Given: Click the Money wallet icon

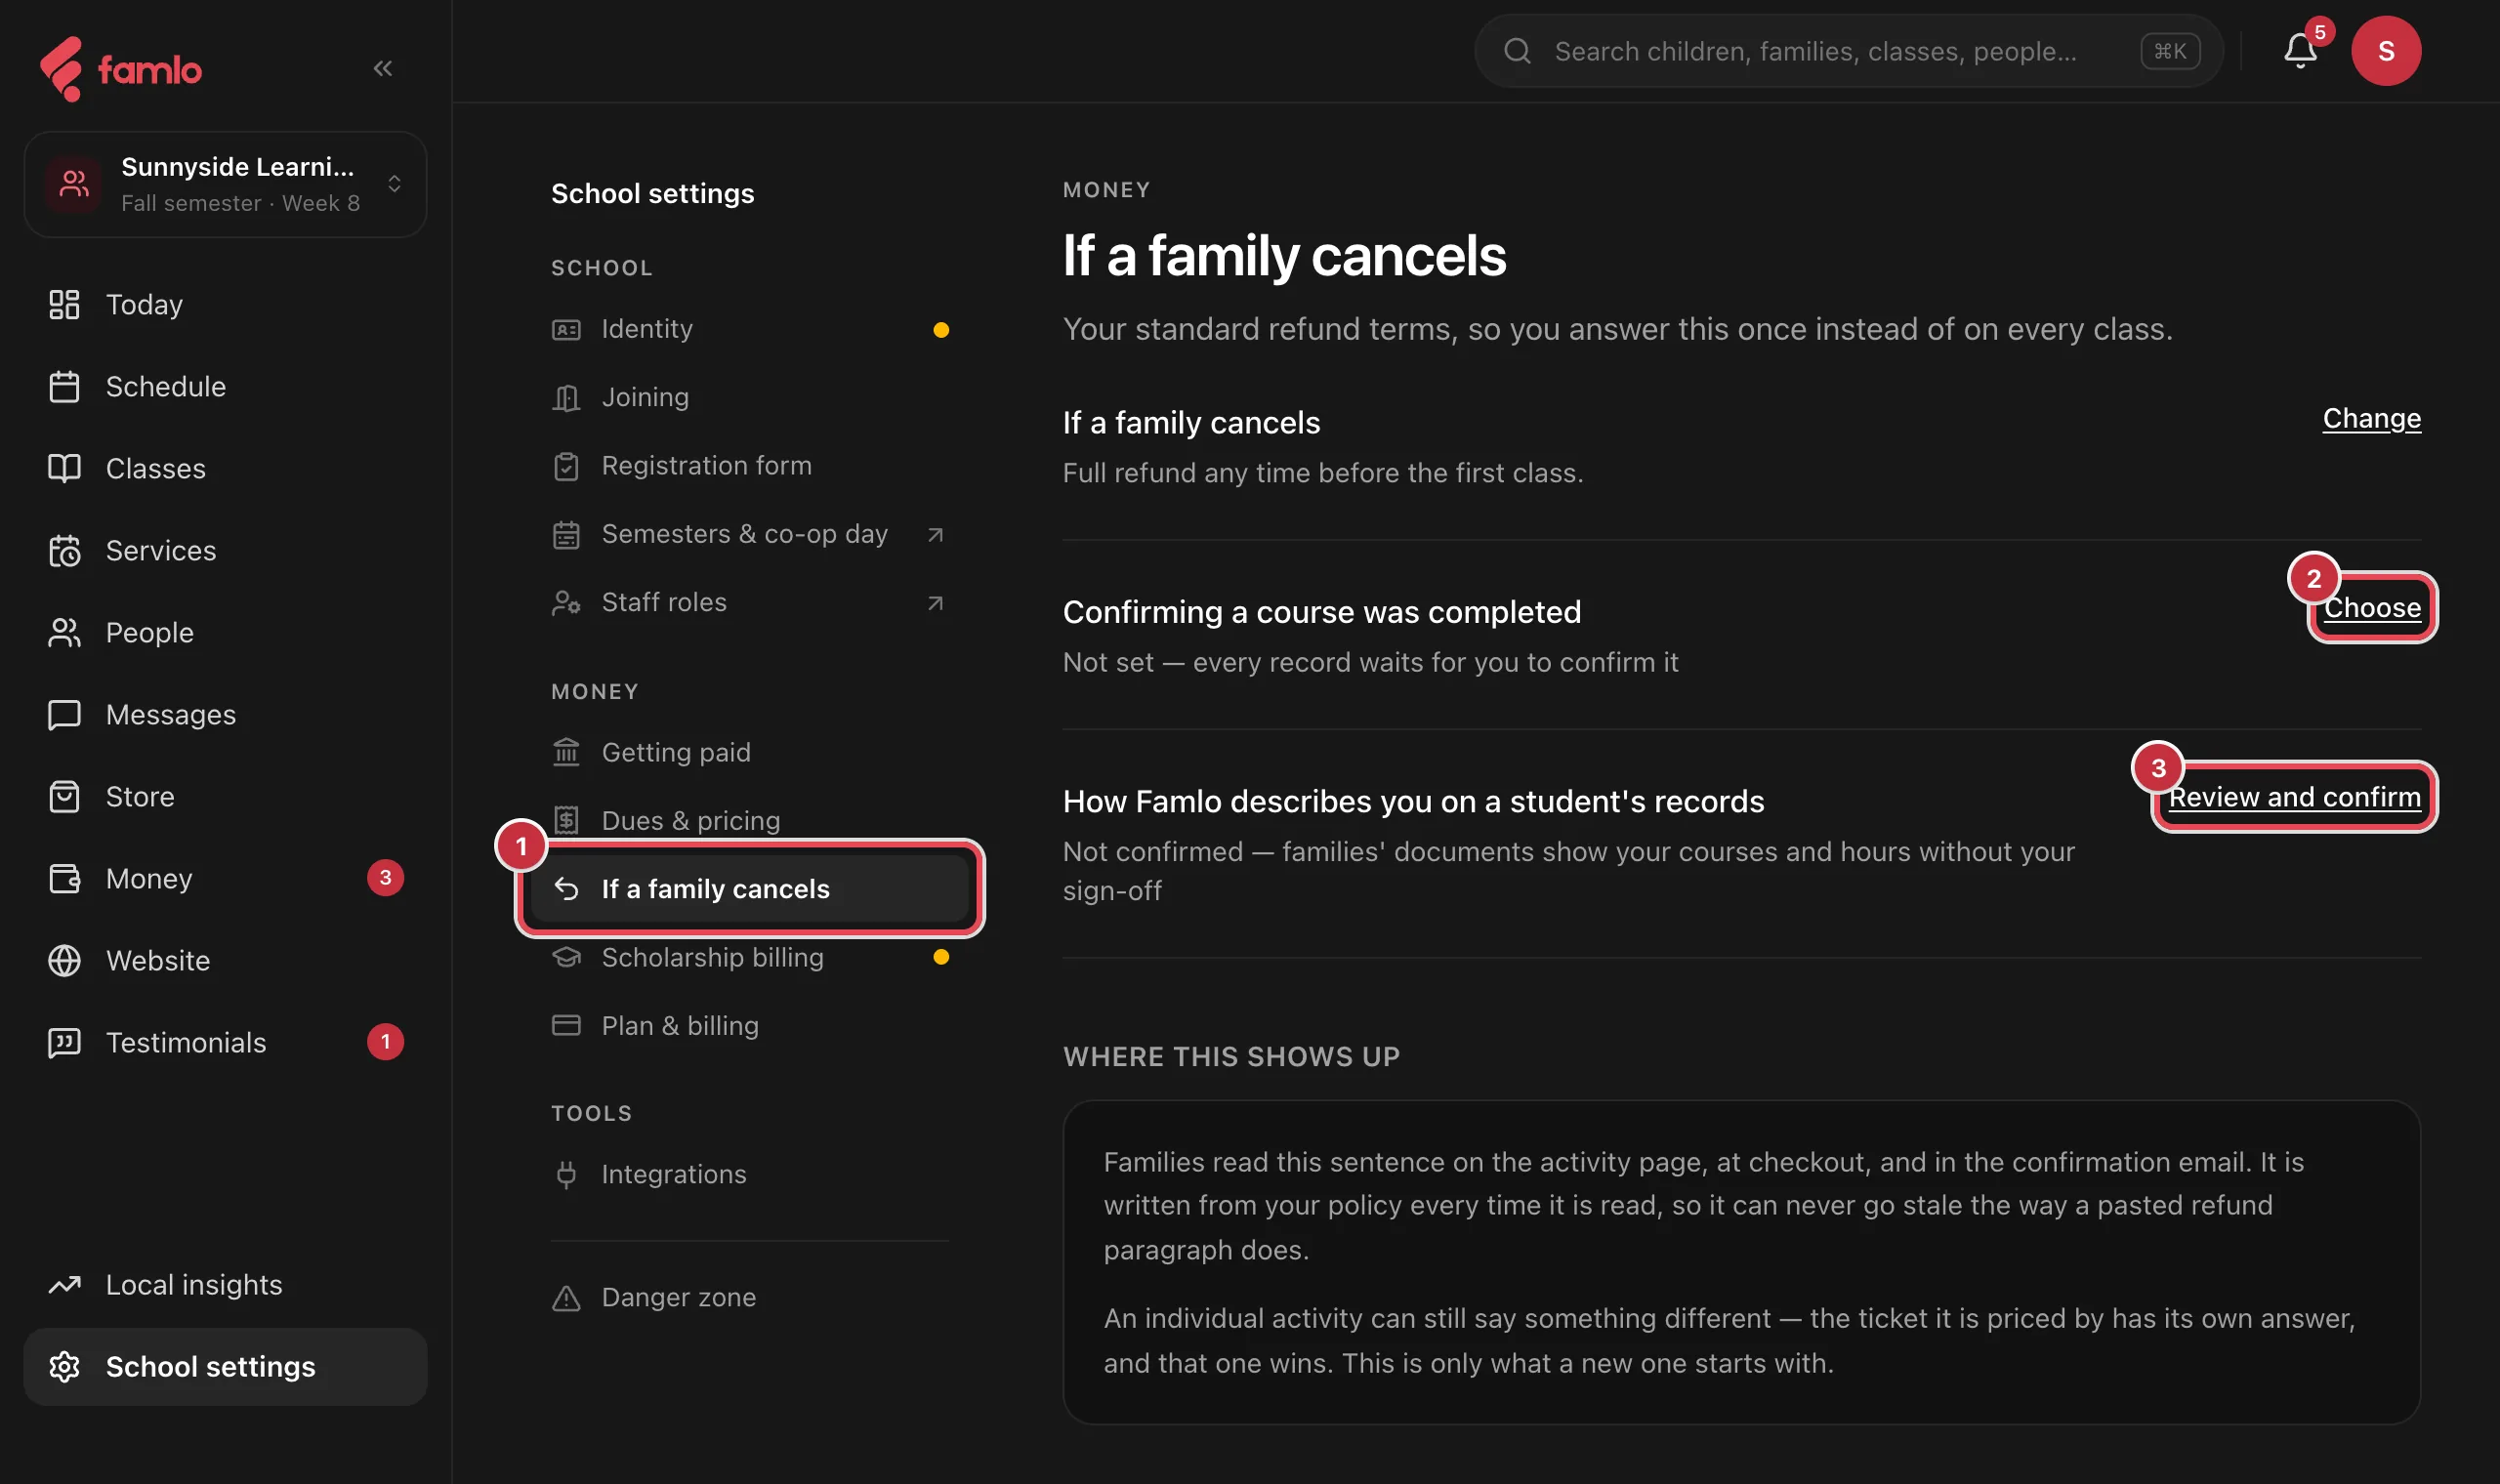Looking at the screenshot, I should (64, 878).
